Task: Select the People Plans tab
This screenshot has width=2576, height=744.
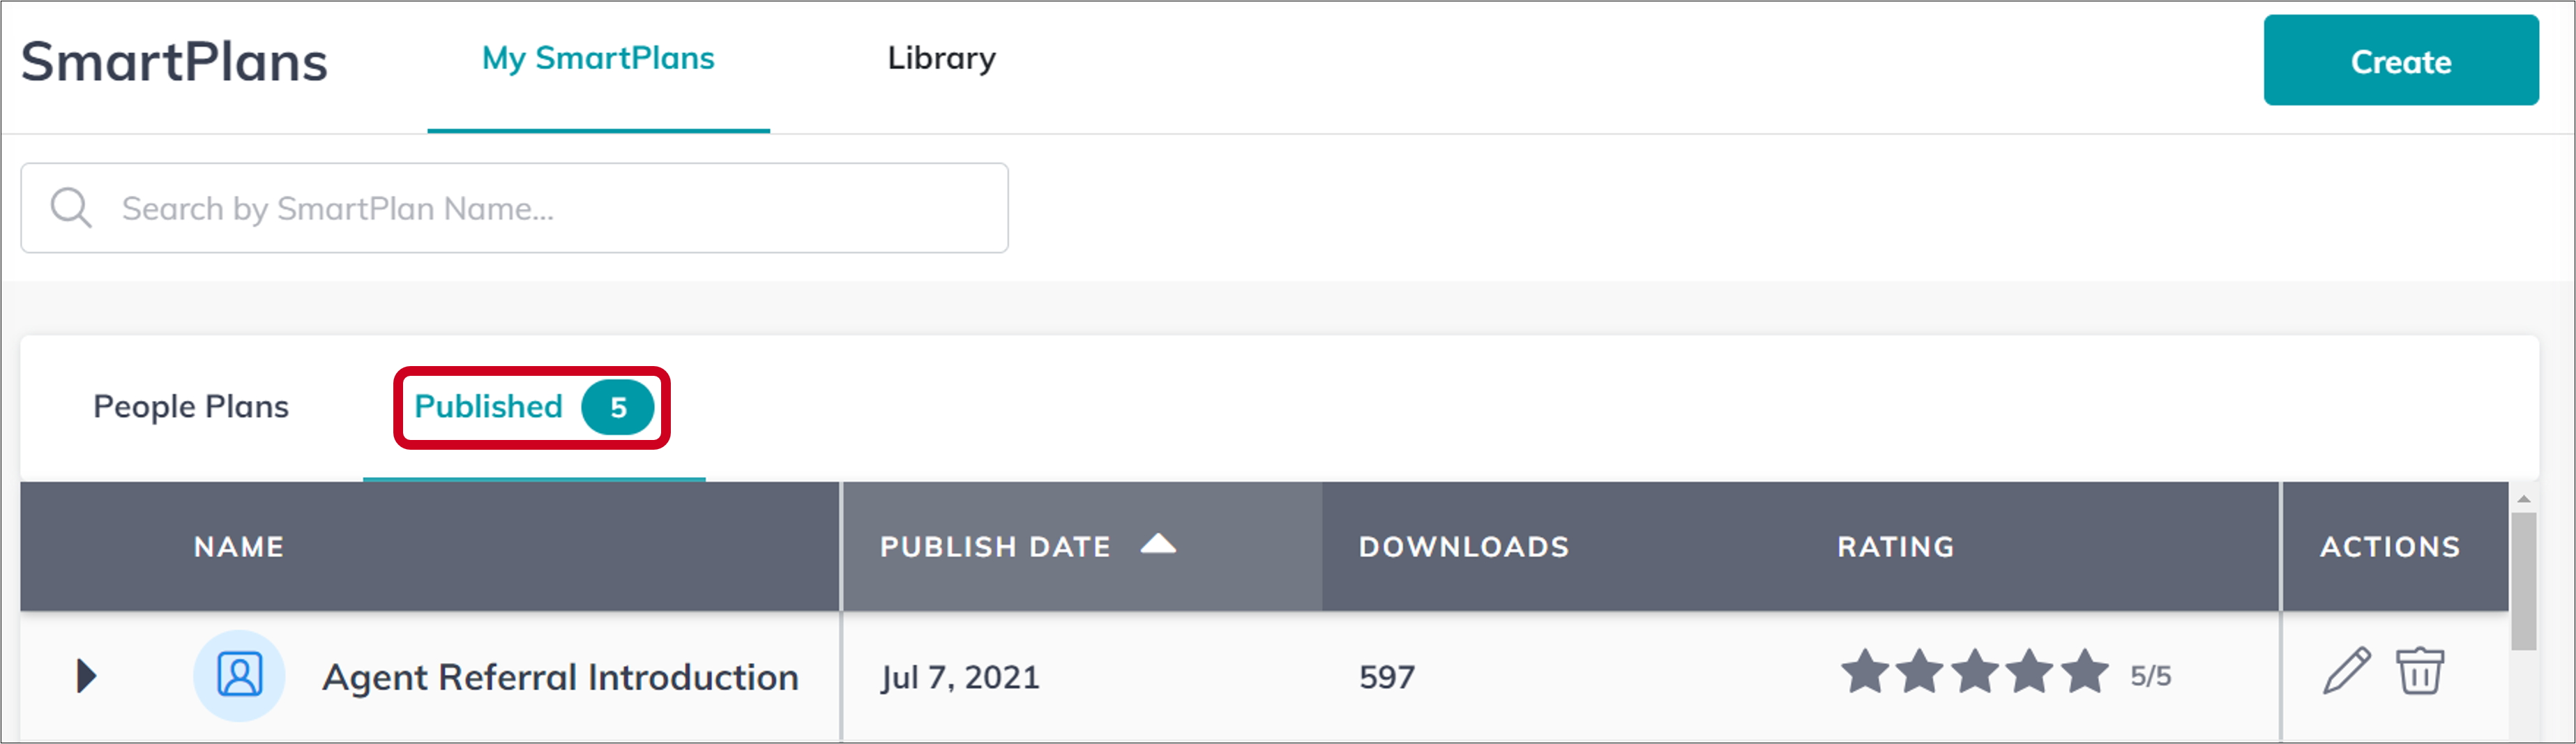Action: pyautogui.click(x=191, y=407)
